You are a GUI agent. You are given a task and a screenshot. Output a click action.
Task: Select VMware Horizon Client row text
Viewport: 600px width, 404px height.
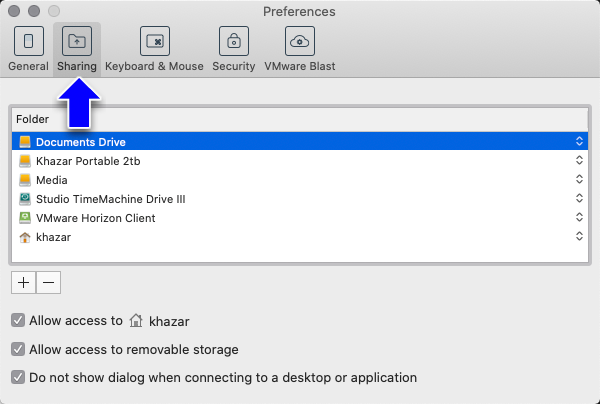click(x=96, y=218)
